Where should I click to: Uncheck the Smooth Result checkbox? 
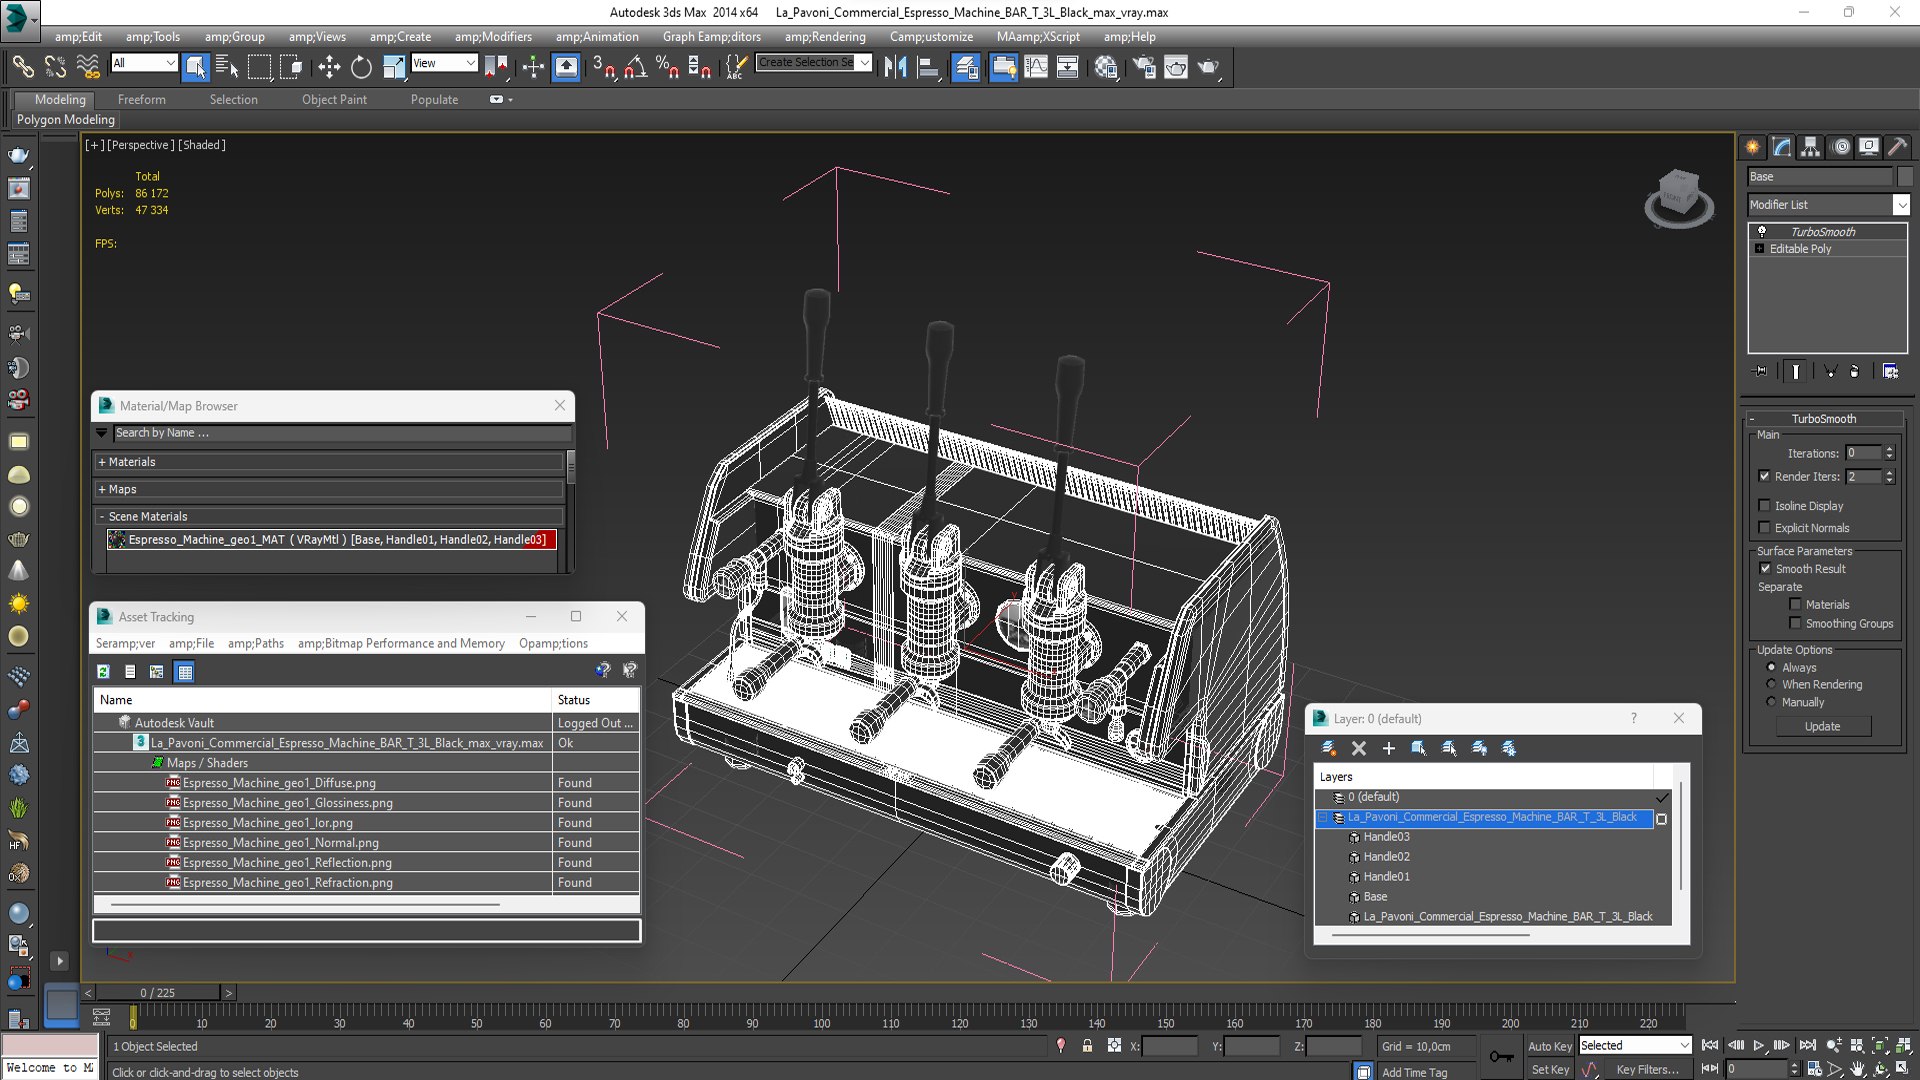[1765, 568]
